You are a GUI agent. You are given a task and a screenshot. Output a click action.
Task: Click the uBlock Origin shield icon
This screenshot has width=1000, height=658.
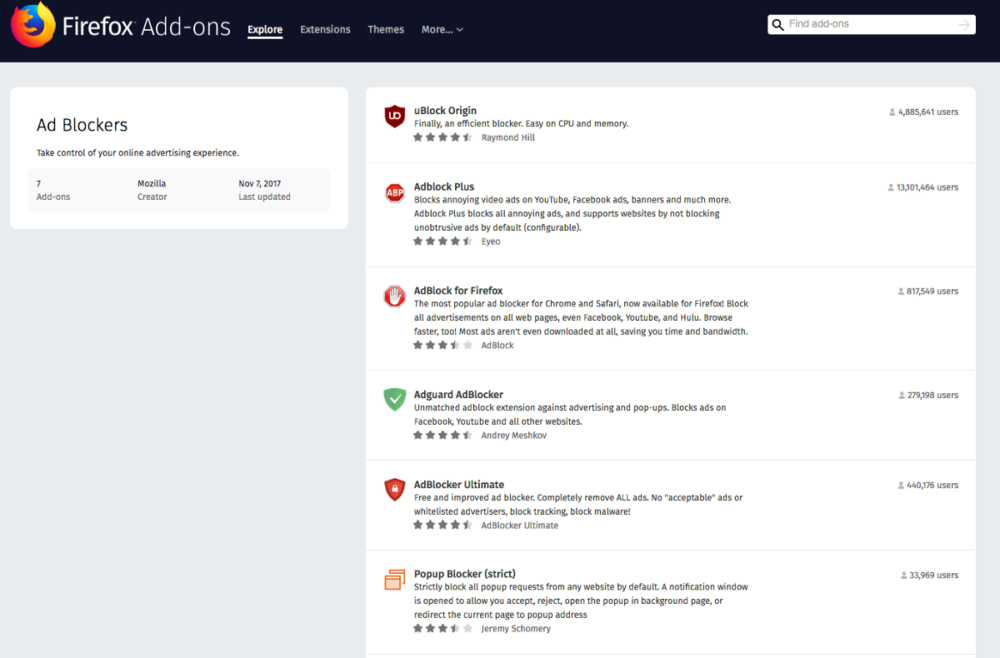click(394, 117)
